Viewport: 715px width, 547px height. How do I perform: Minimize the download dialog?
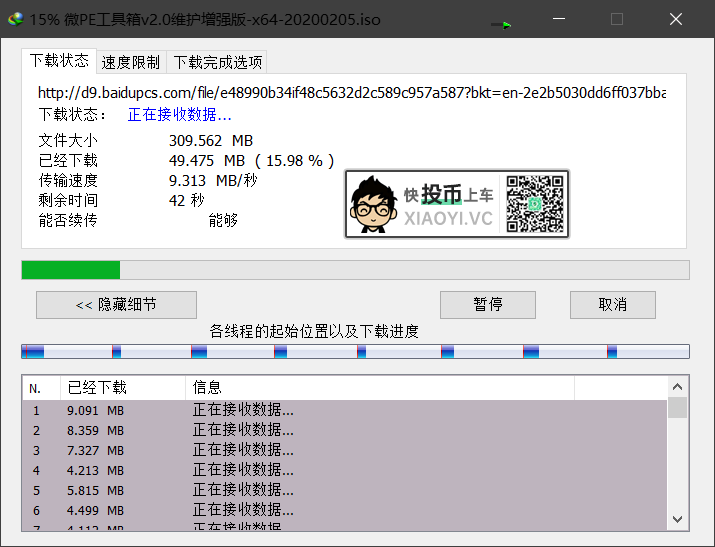pyautogui.click(x=556, y=19)
